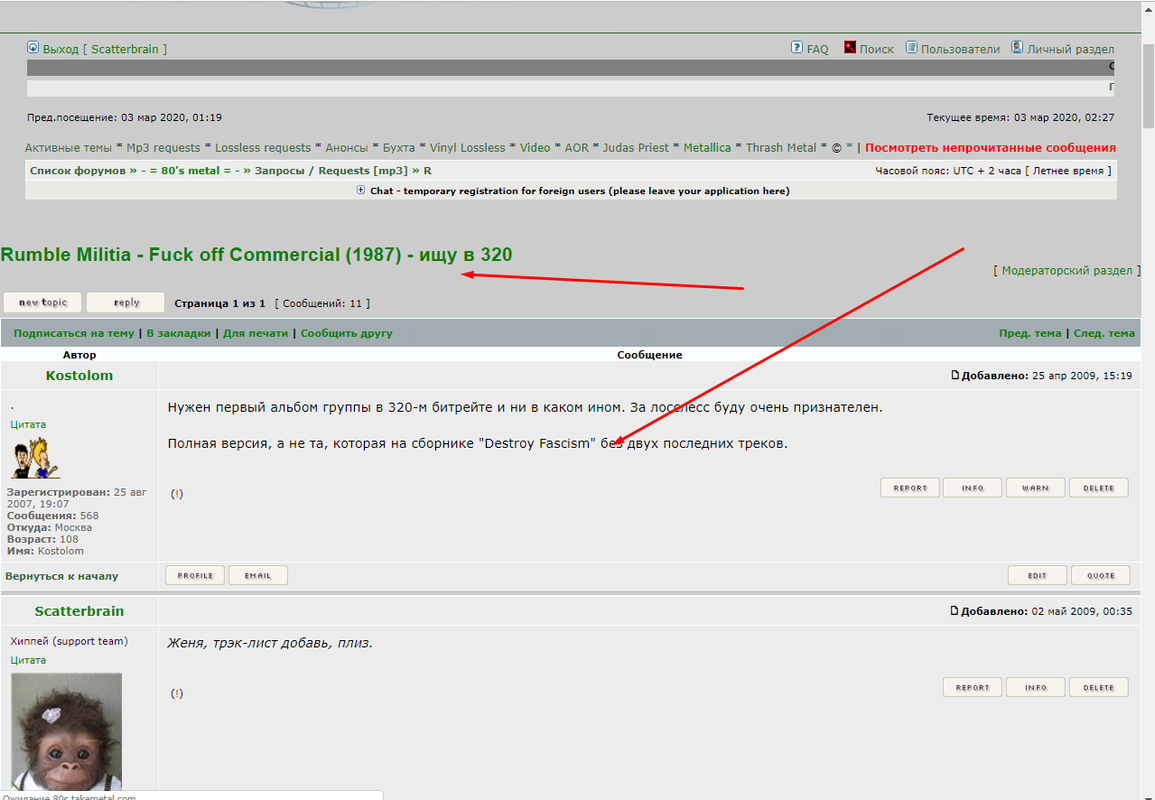Open Для печати print view
The width and height of the screenshot is (1155, 800).
(256, 333)
